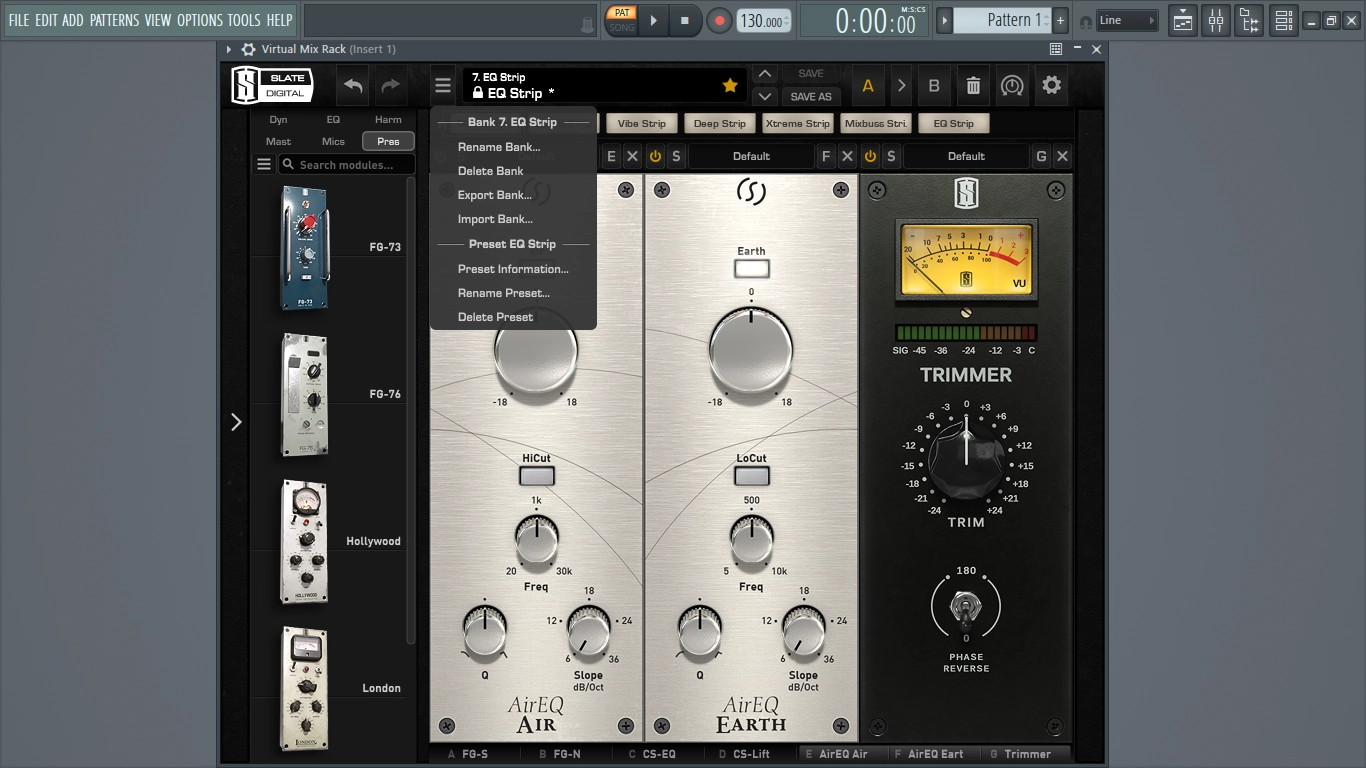Choose Delete Preset from menu
Image resolution: width=1366 pixels, height=768 pixels.
[496, 317]
